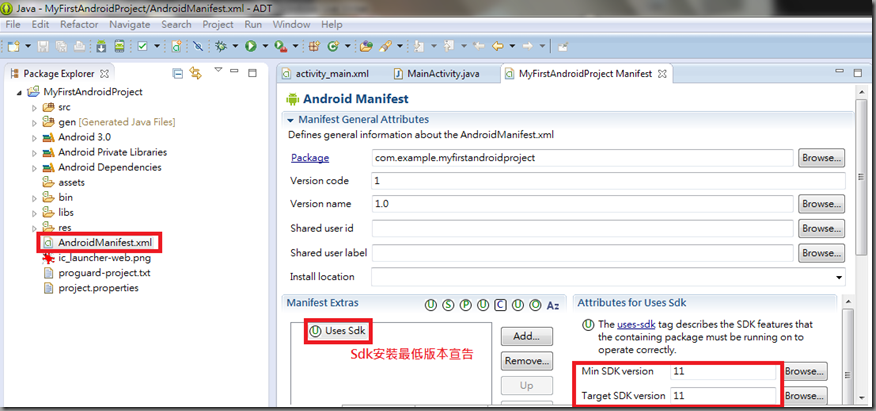Open the uses-sdk hyperlink
876x411 pixels.
click(x=636, y=324)
